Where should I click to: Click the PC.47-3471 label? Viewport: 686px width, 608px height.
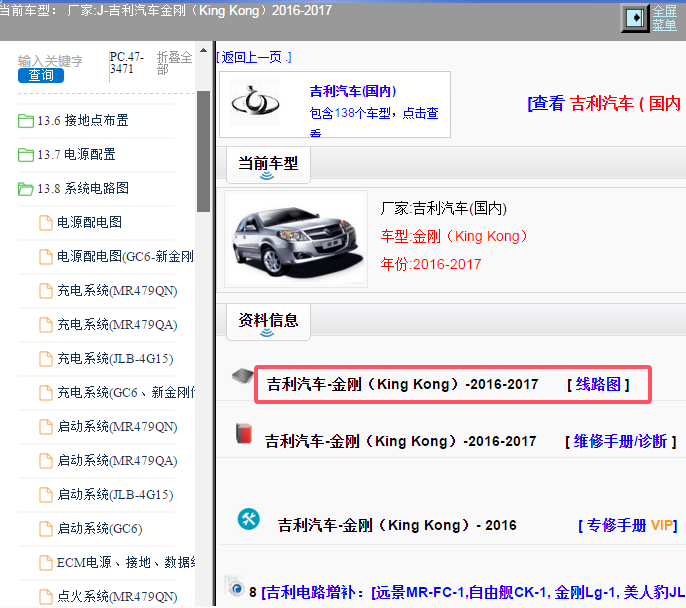point(127,63)
